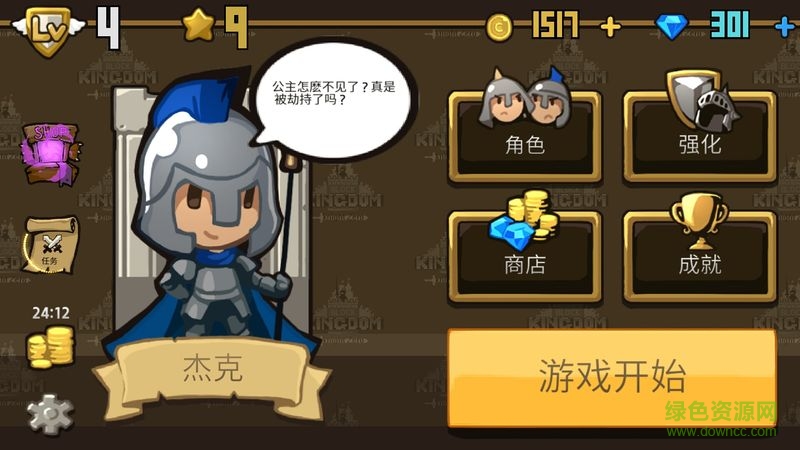Tap the blue diamond currency icon
This screenshot has height=450, width=800.
671,26
